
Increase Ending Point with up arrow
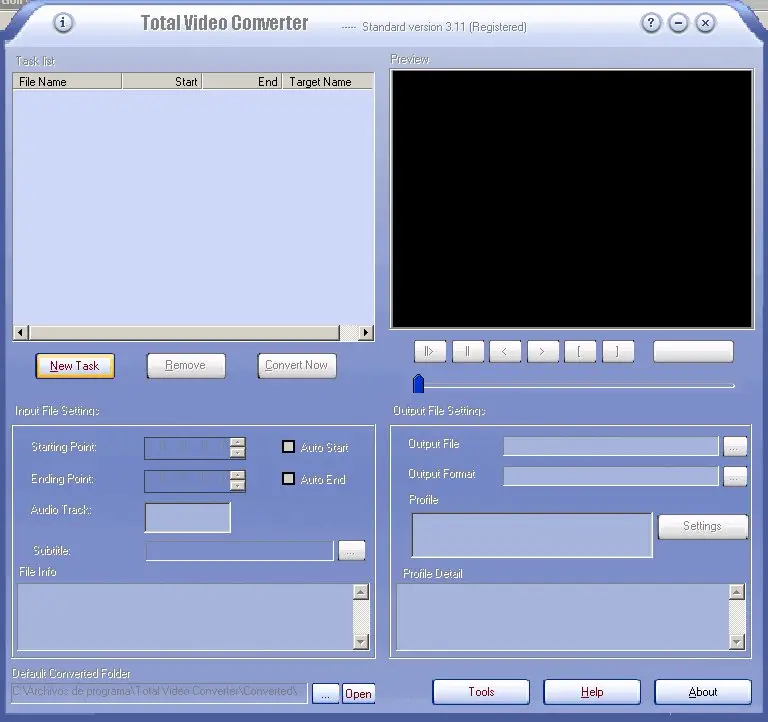[x=238, y=475]
